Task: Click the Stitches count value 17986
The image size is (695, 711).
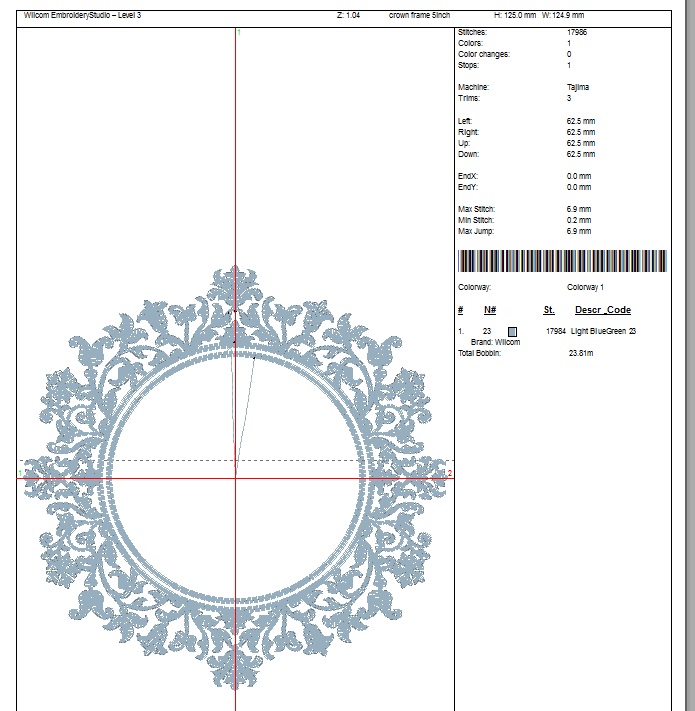Action: click(x=577, y=33)
